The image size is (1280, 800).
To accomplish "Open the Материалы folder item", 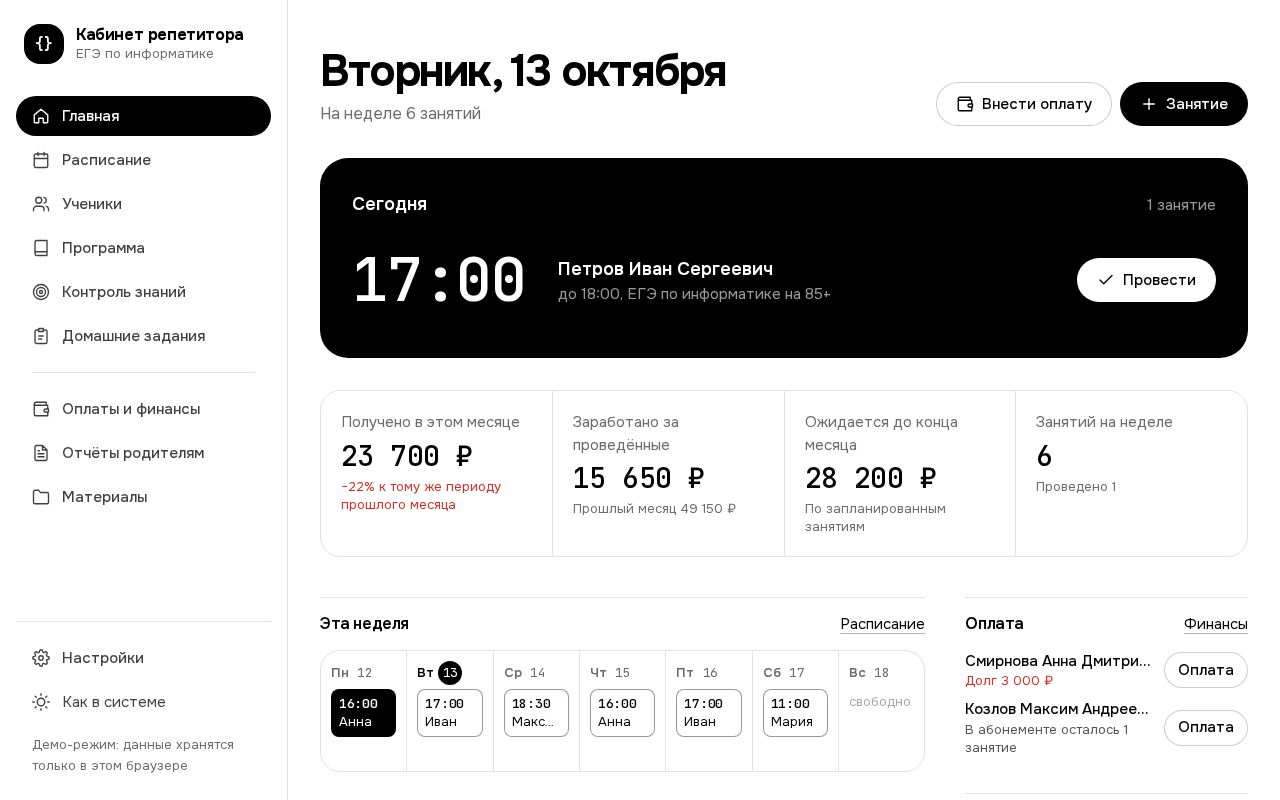I will (143, 497).
